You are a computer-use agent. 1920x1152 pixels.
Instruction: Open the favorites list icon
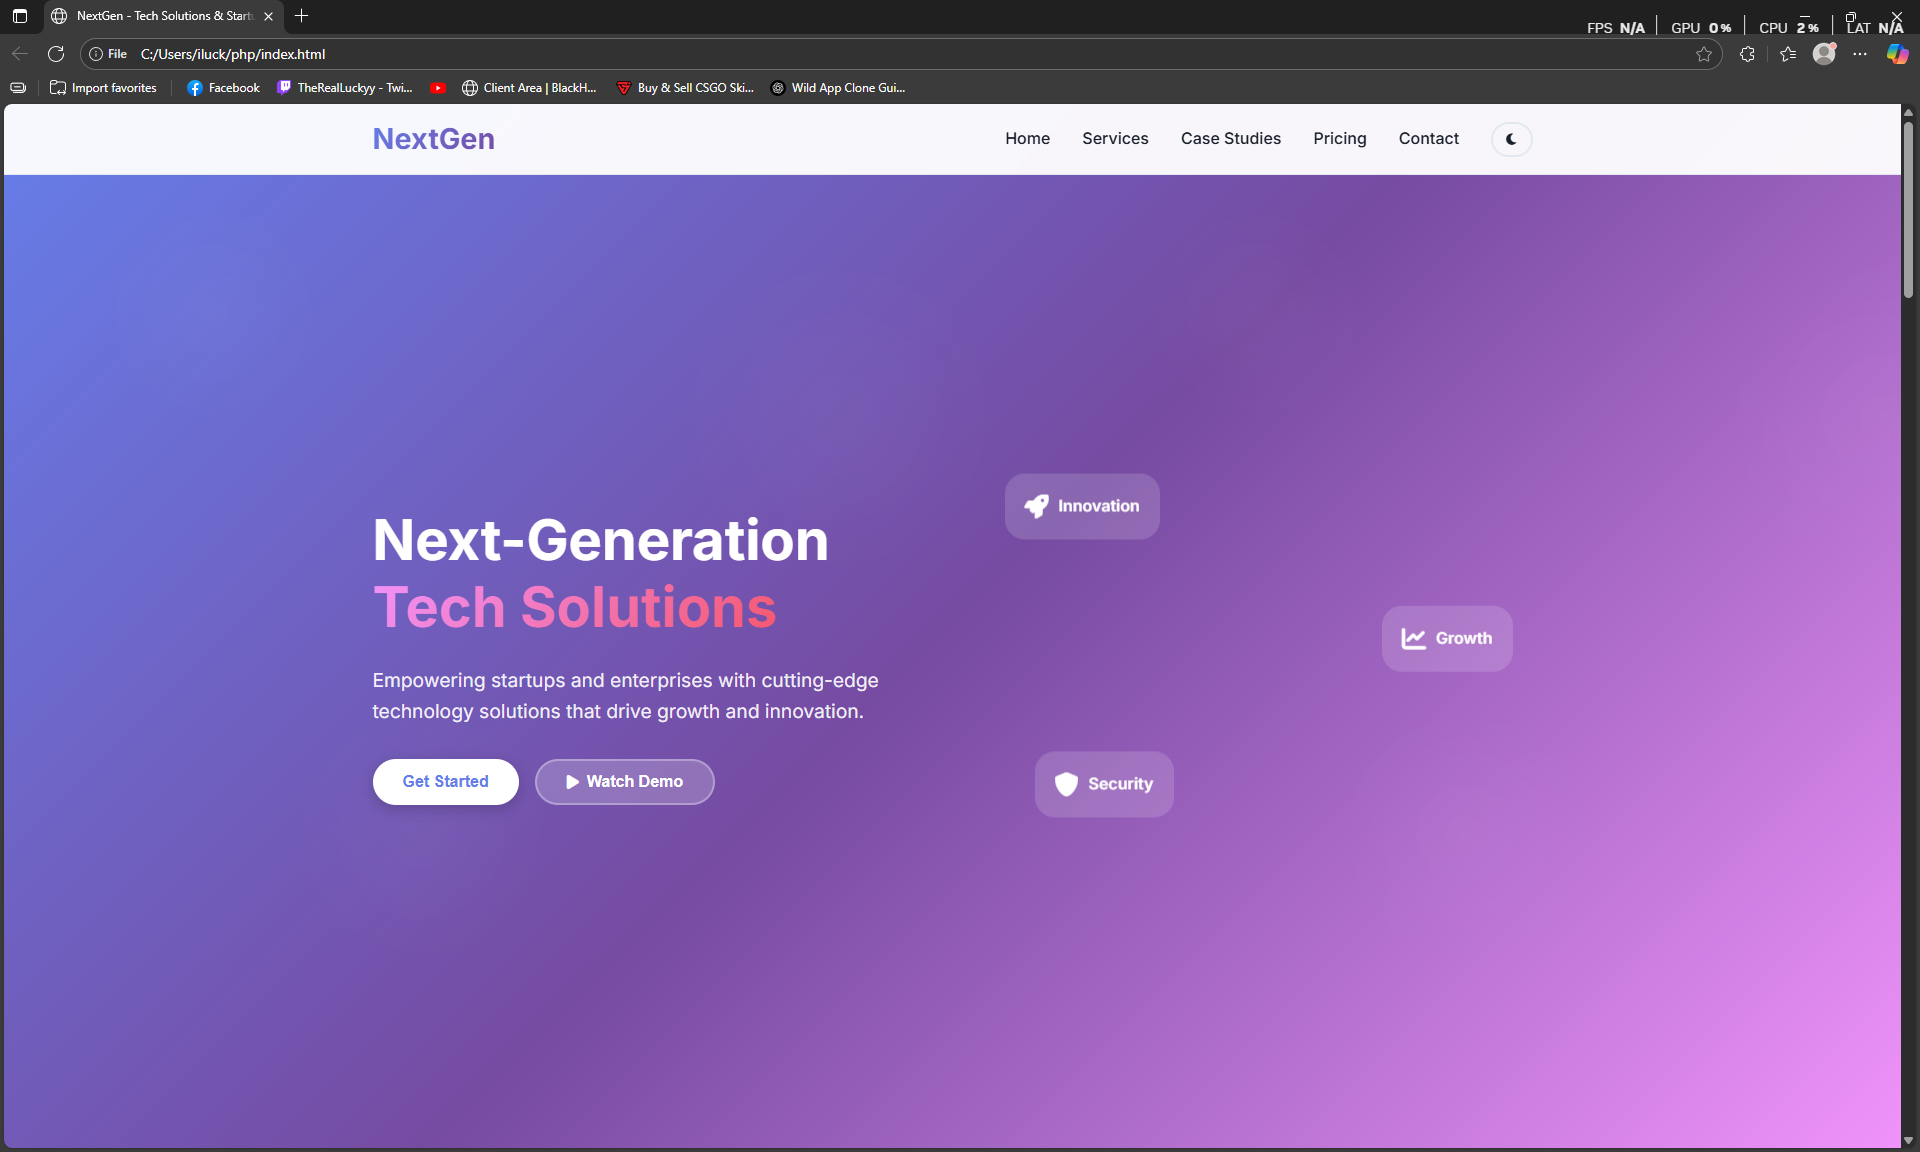click(1788, 54)
